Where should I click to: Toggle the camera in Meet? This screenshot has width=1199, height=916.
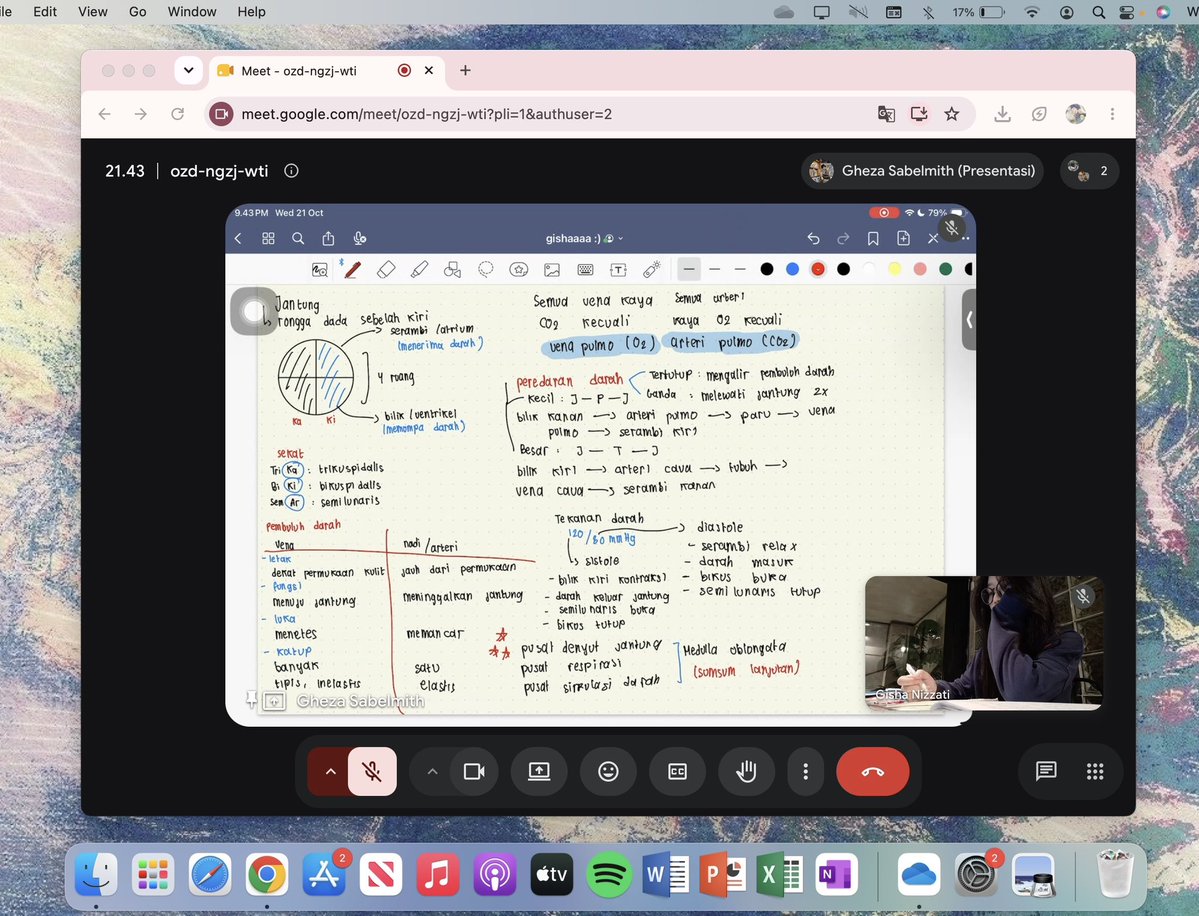click(x=474, y=771)
